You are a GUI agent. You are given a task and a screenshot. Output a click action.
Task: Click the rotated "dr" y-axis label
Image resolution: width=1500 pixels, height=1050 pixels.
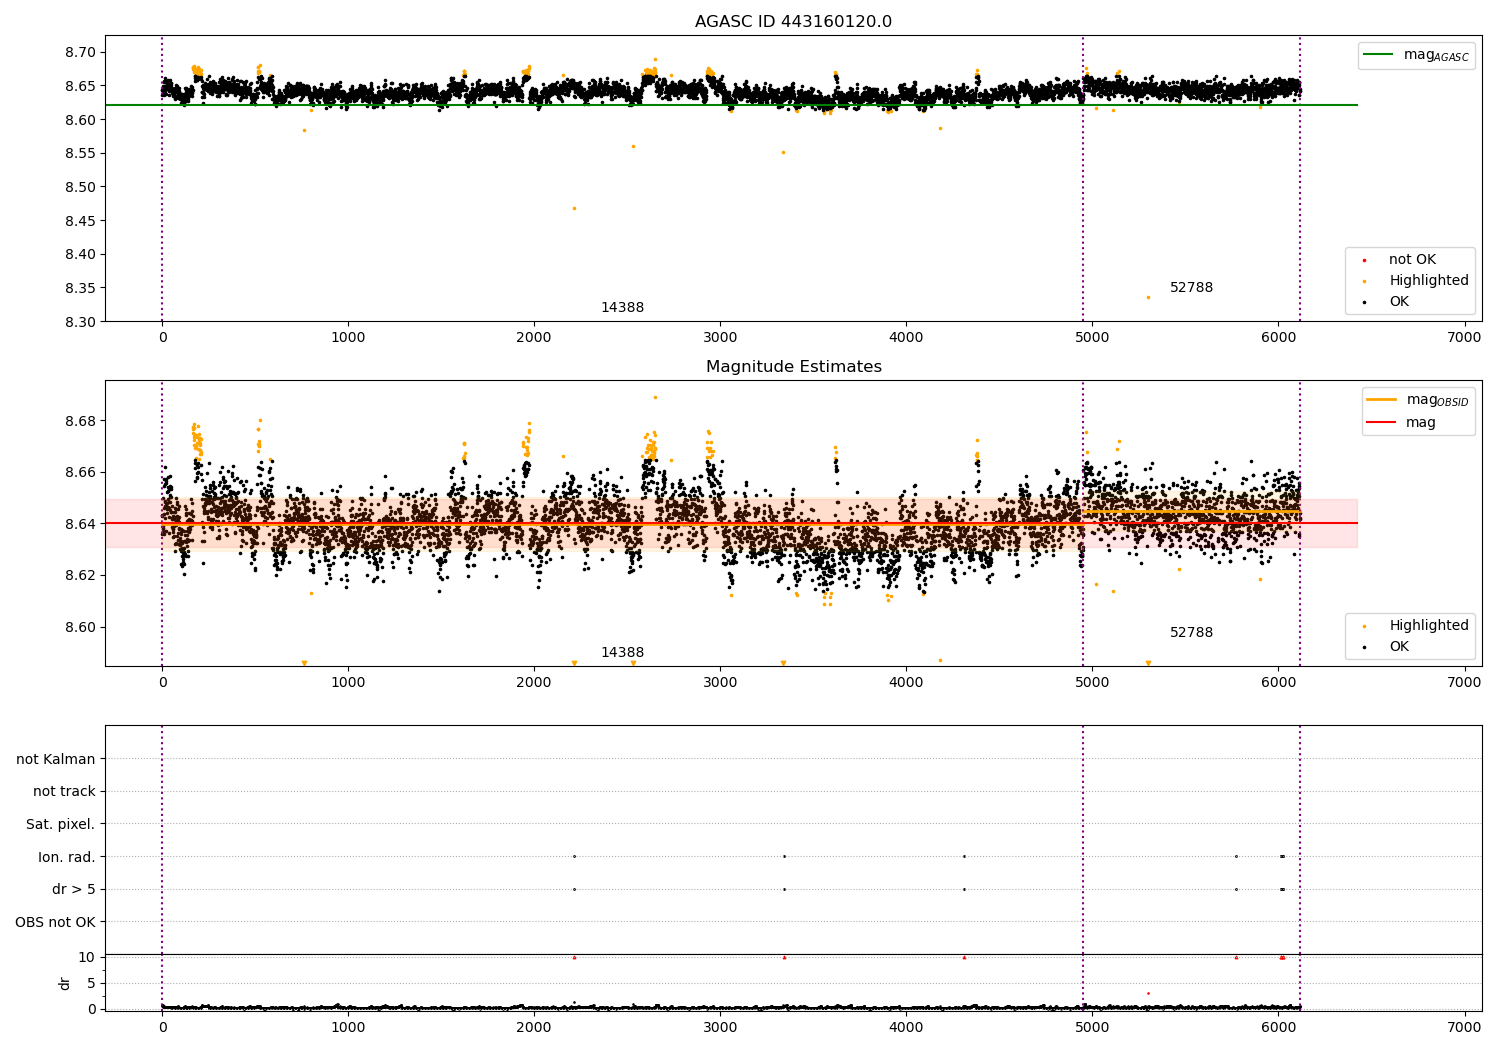(65, 984)
